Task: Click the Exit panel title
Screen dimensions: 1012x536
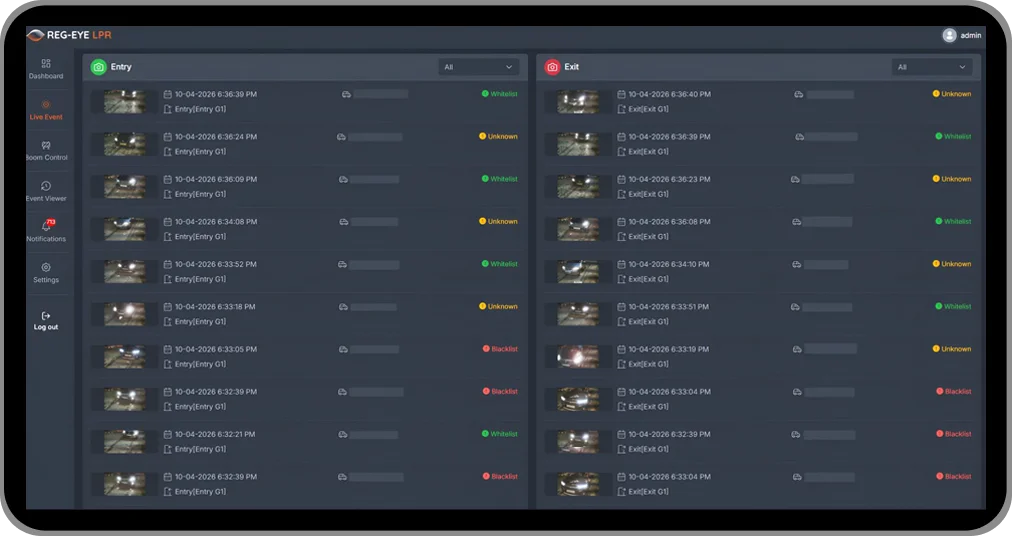Action: click(571, 67)
